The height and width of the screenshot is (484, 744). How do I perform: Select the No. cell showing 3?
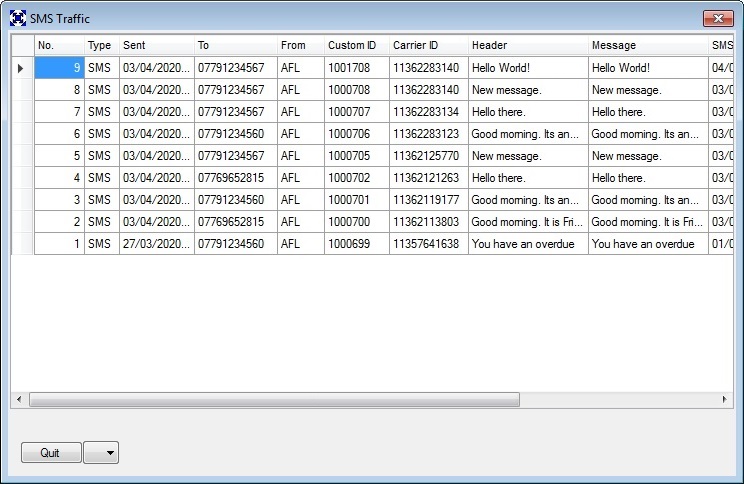tap(59, 200)
